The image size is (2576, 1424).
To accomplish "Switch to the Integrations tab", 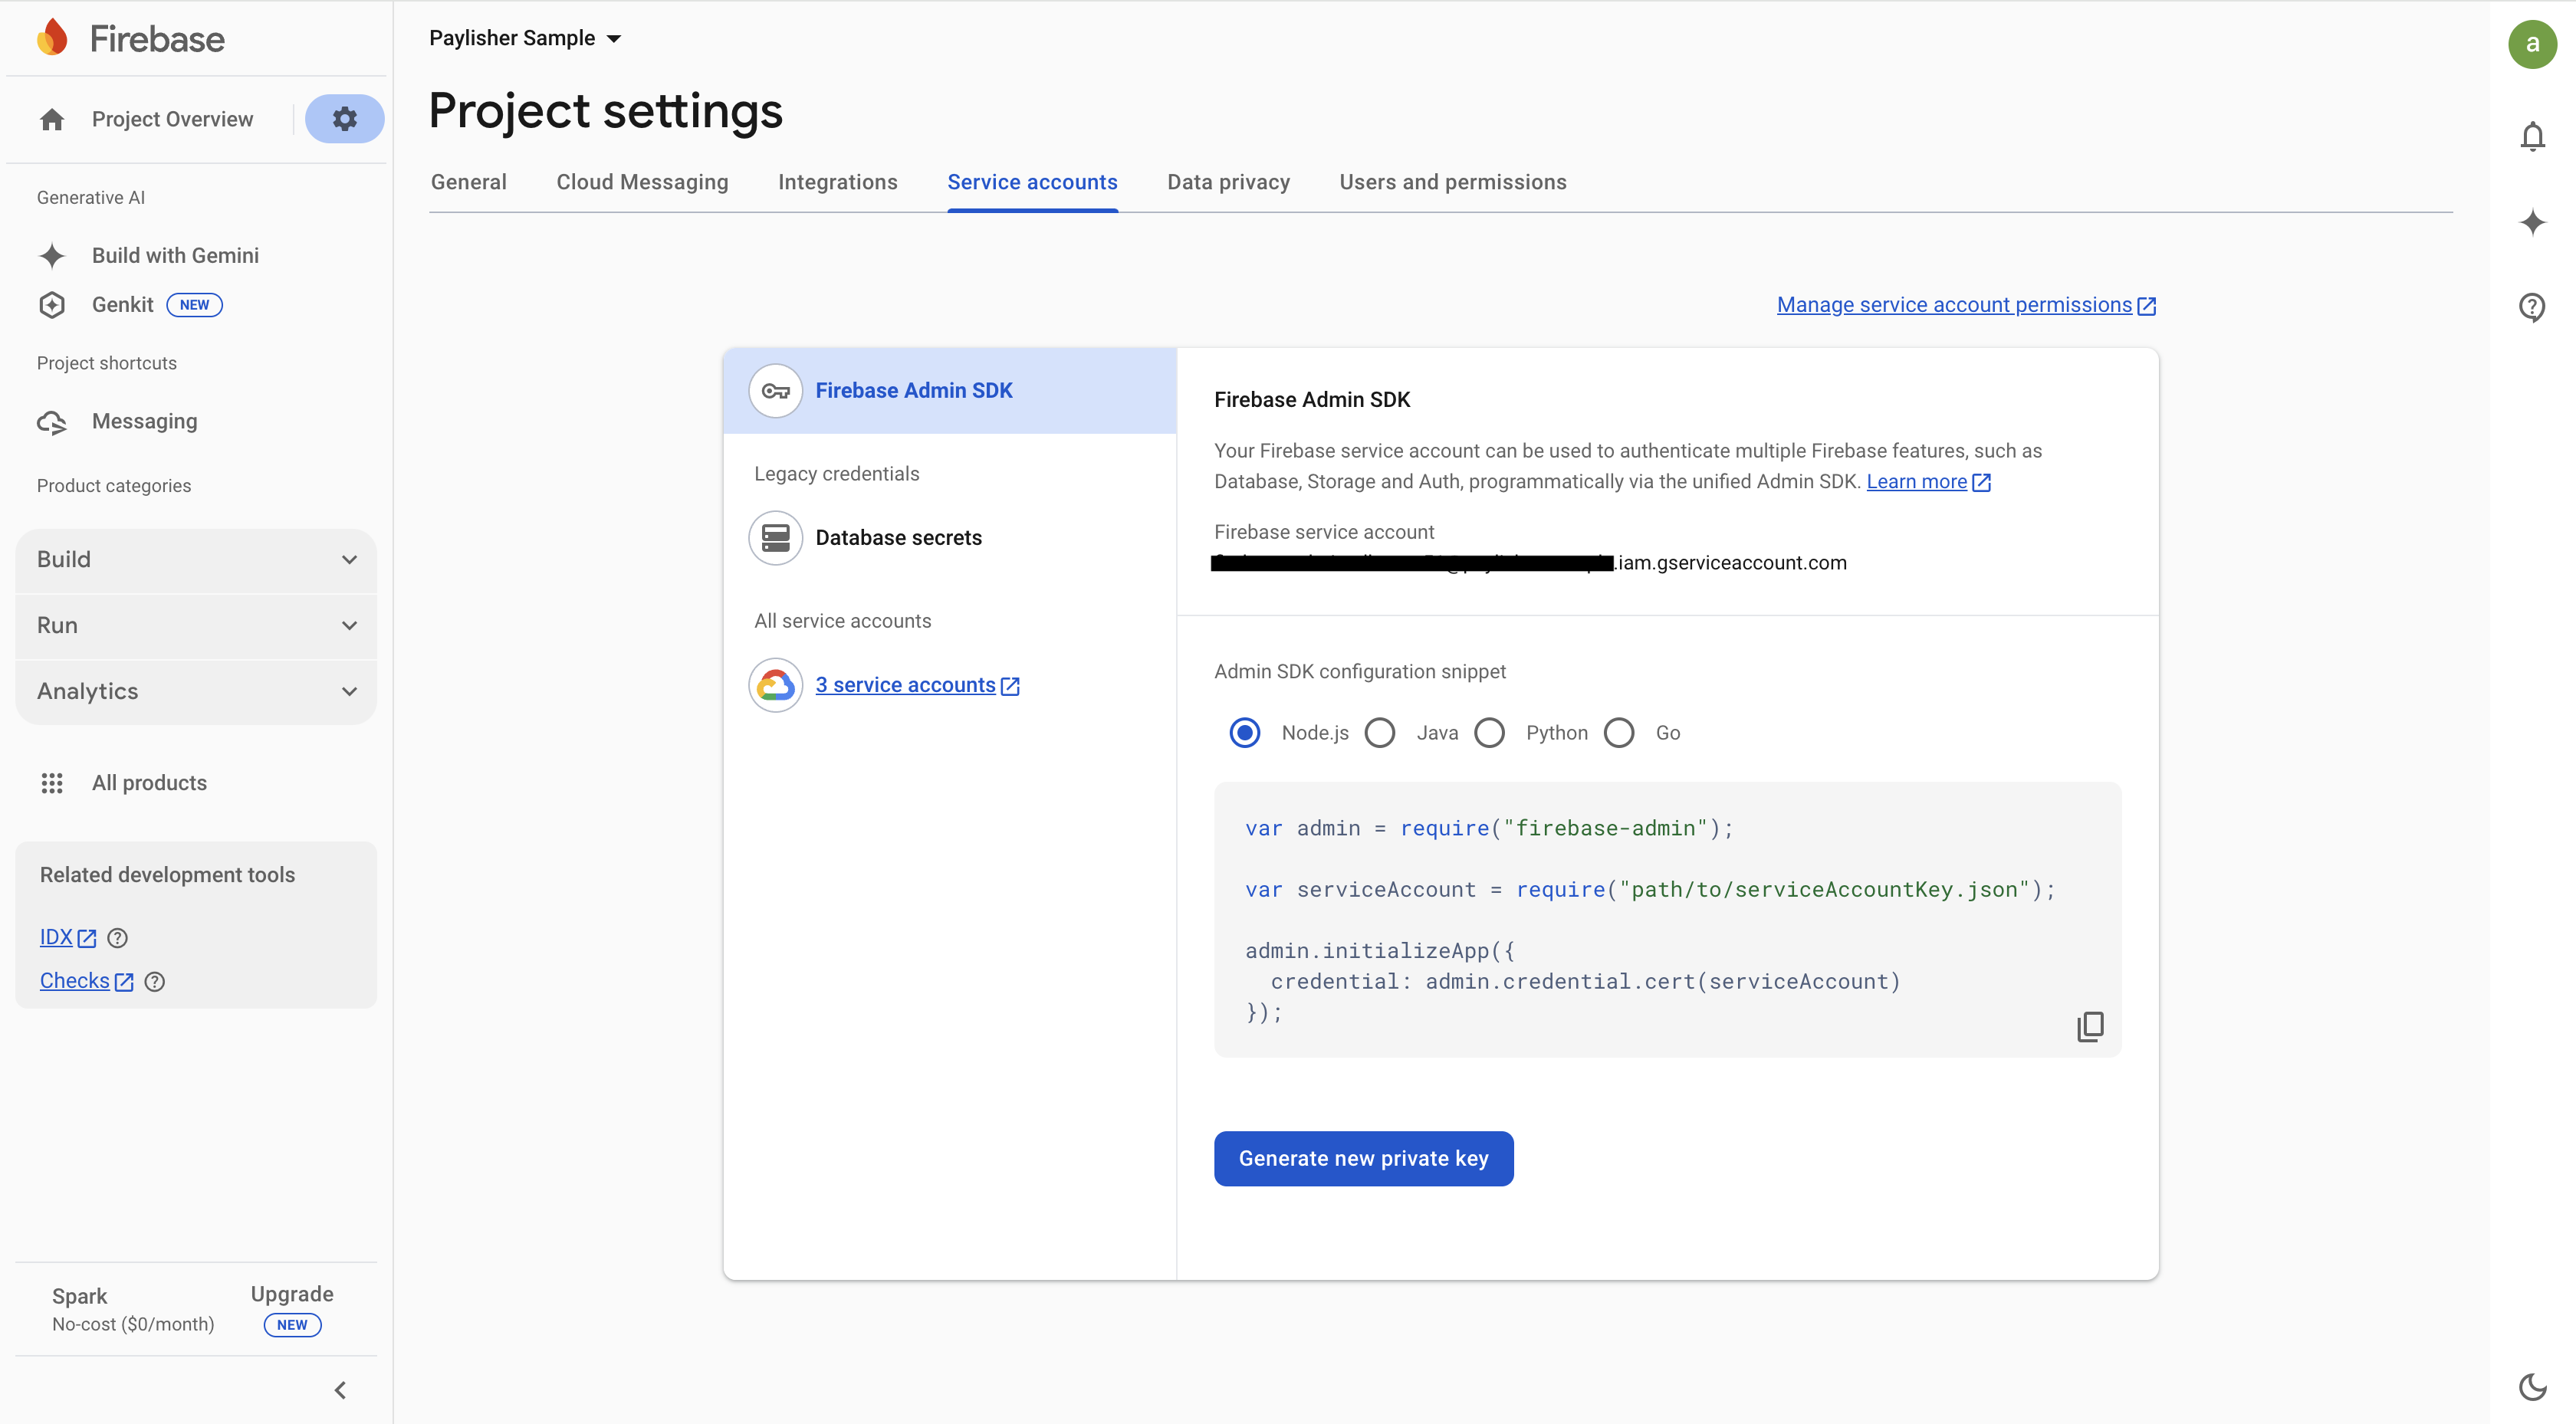I will (838, 182).
